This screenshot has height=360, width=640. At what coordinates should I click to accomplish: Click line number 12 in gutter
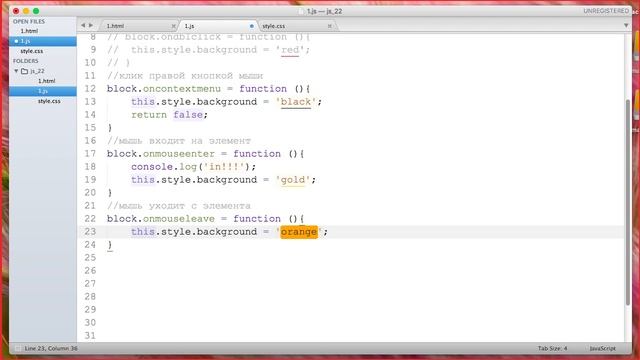coord(90,89)
